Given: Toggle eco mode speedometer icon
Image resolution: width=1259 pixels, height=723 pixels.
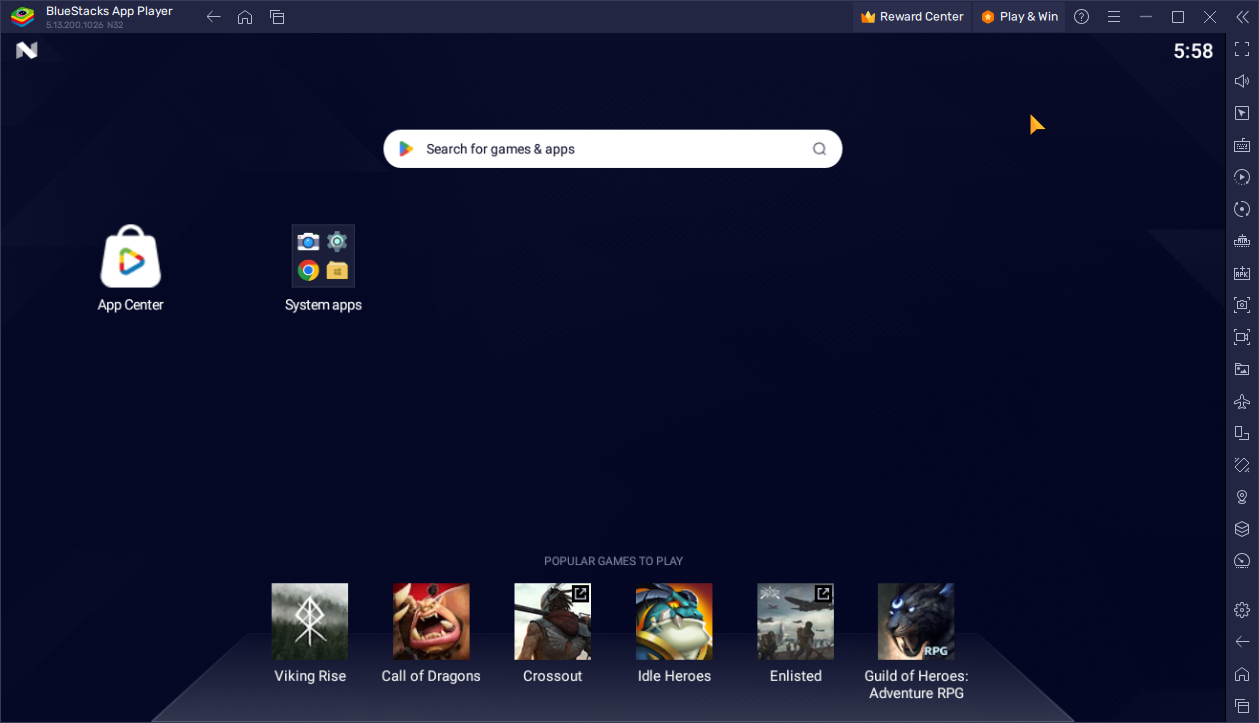Looking at the screenshot, I should pos(1242,561).
